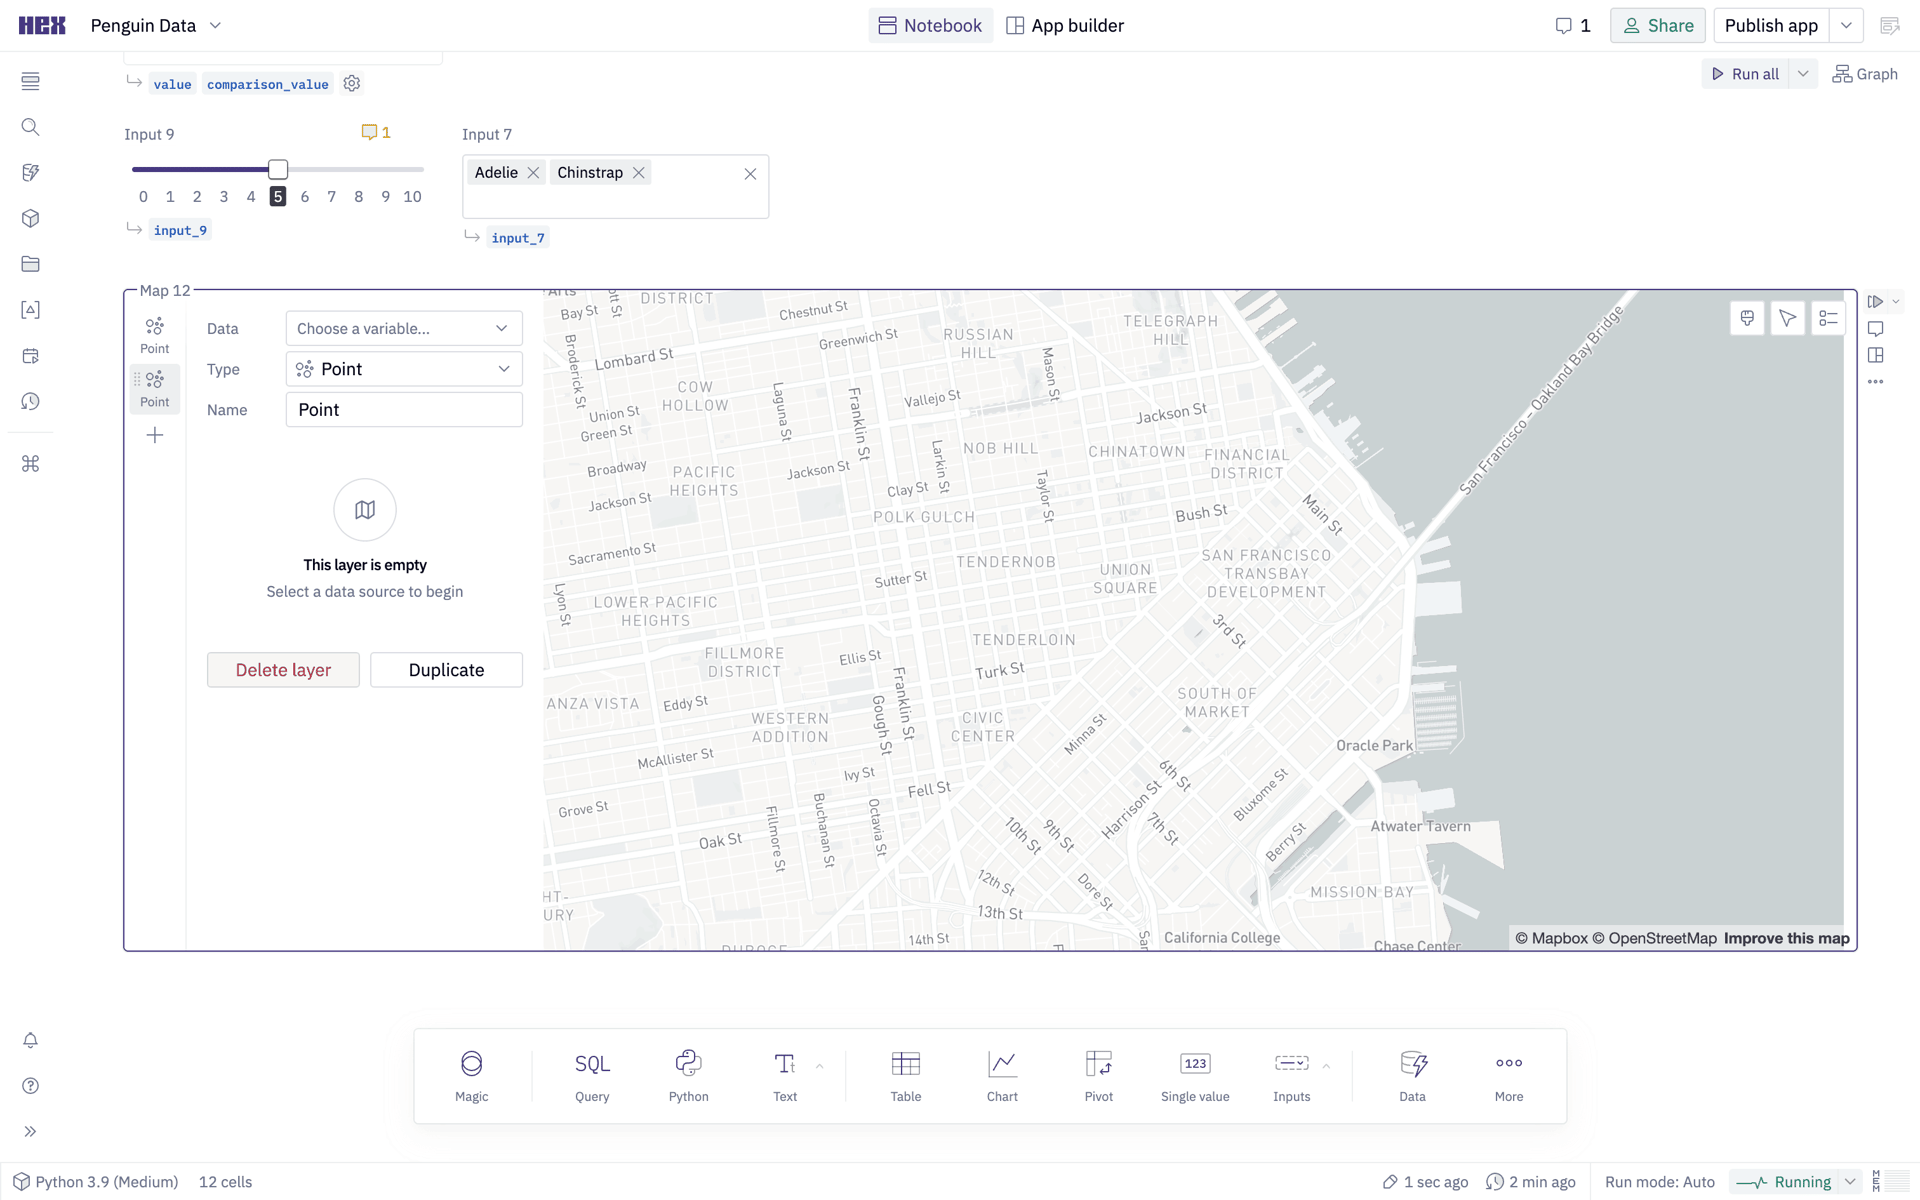Open the comments counter in the header
Viewport: 1920px width, 1200px height.
(x=1573, y=26)
